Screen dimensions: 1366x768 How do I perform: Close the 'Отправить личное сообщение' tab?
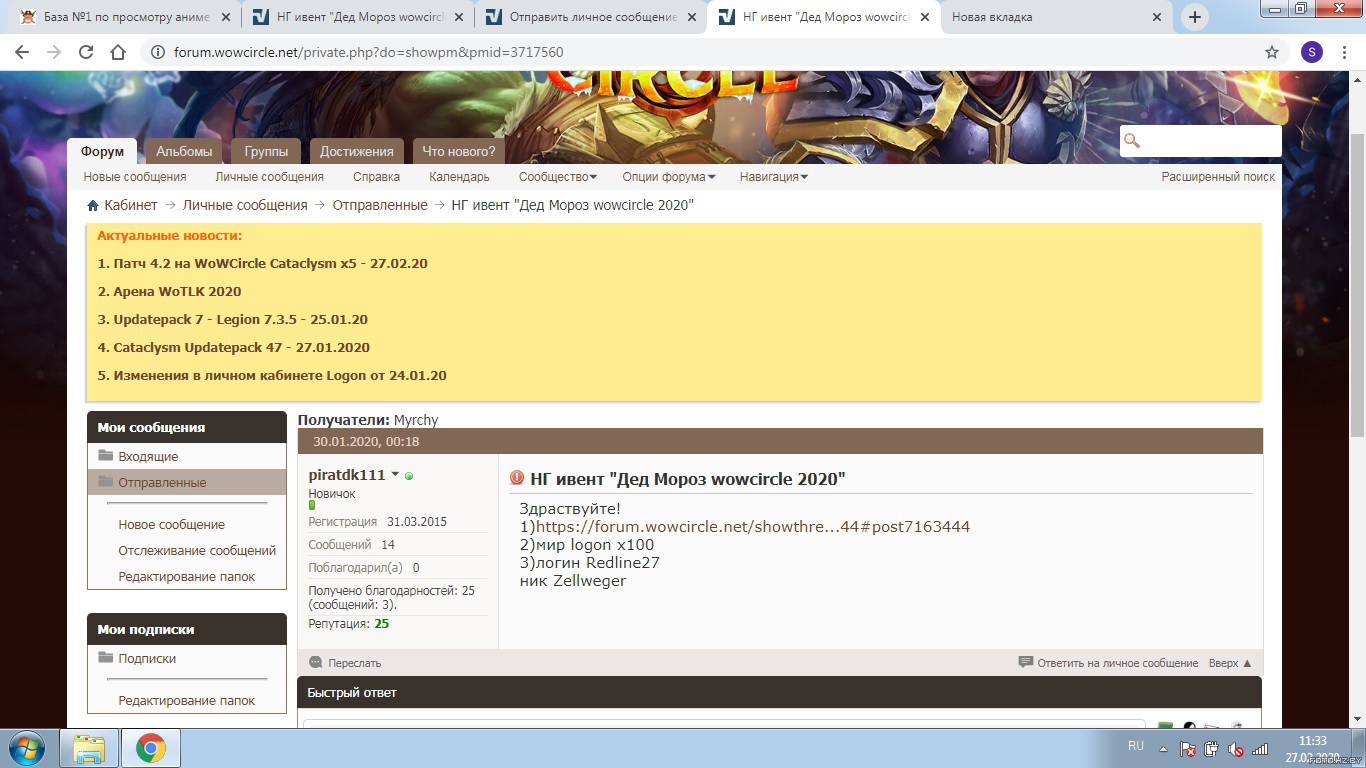tap(692, 17)
